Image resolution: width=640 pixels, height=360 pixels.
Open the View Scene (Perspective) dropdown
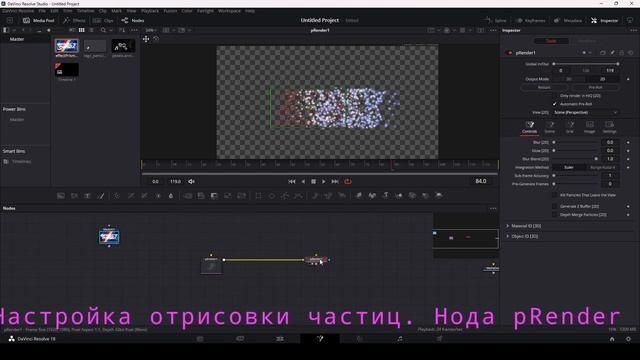(586, 112)
